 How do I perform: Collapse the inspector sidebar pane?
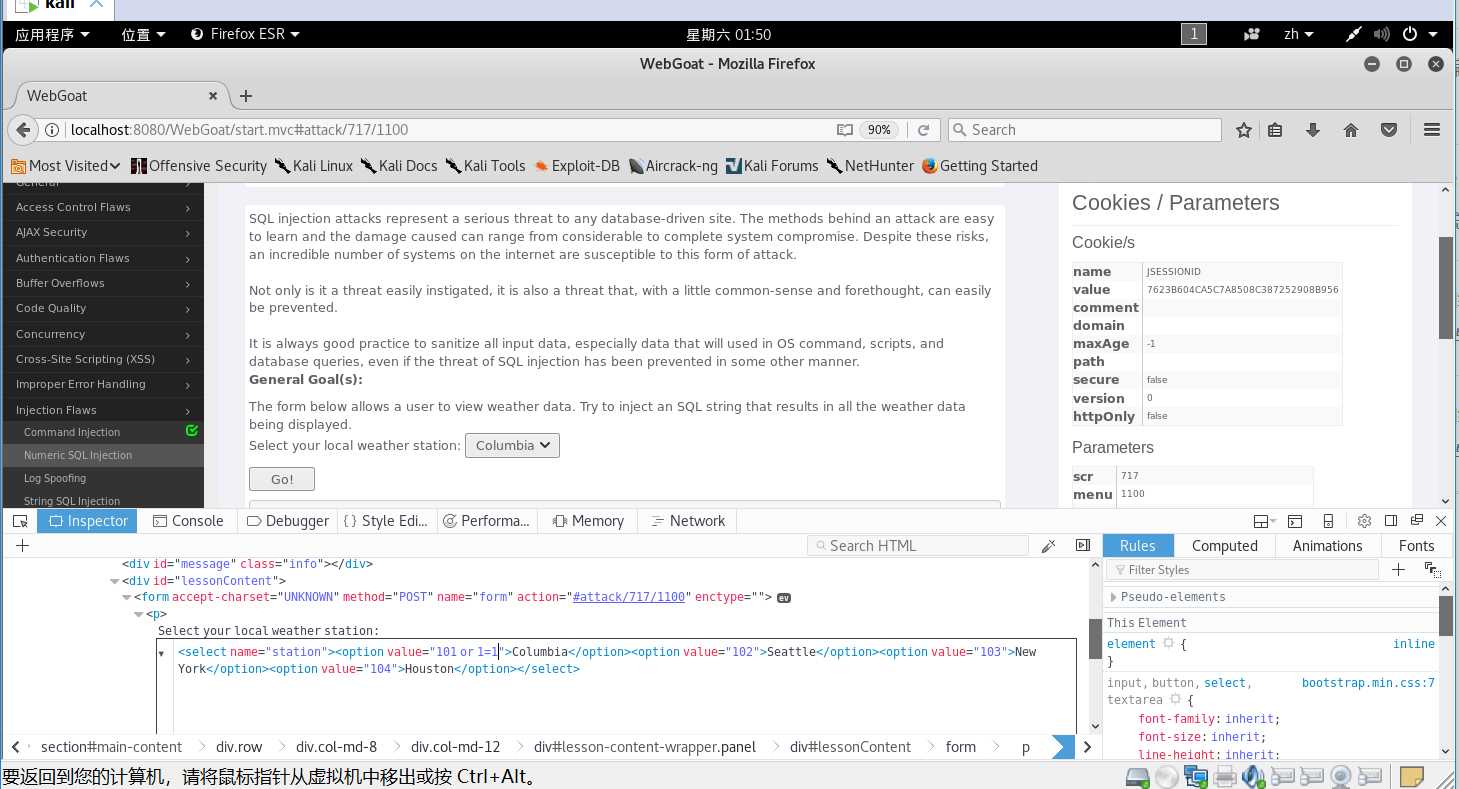pos(1083,545)
